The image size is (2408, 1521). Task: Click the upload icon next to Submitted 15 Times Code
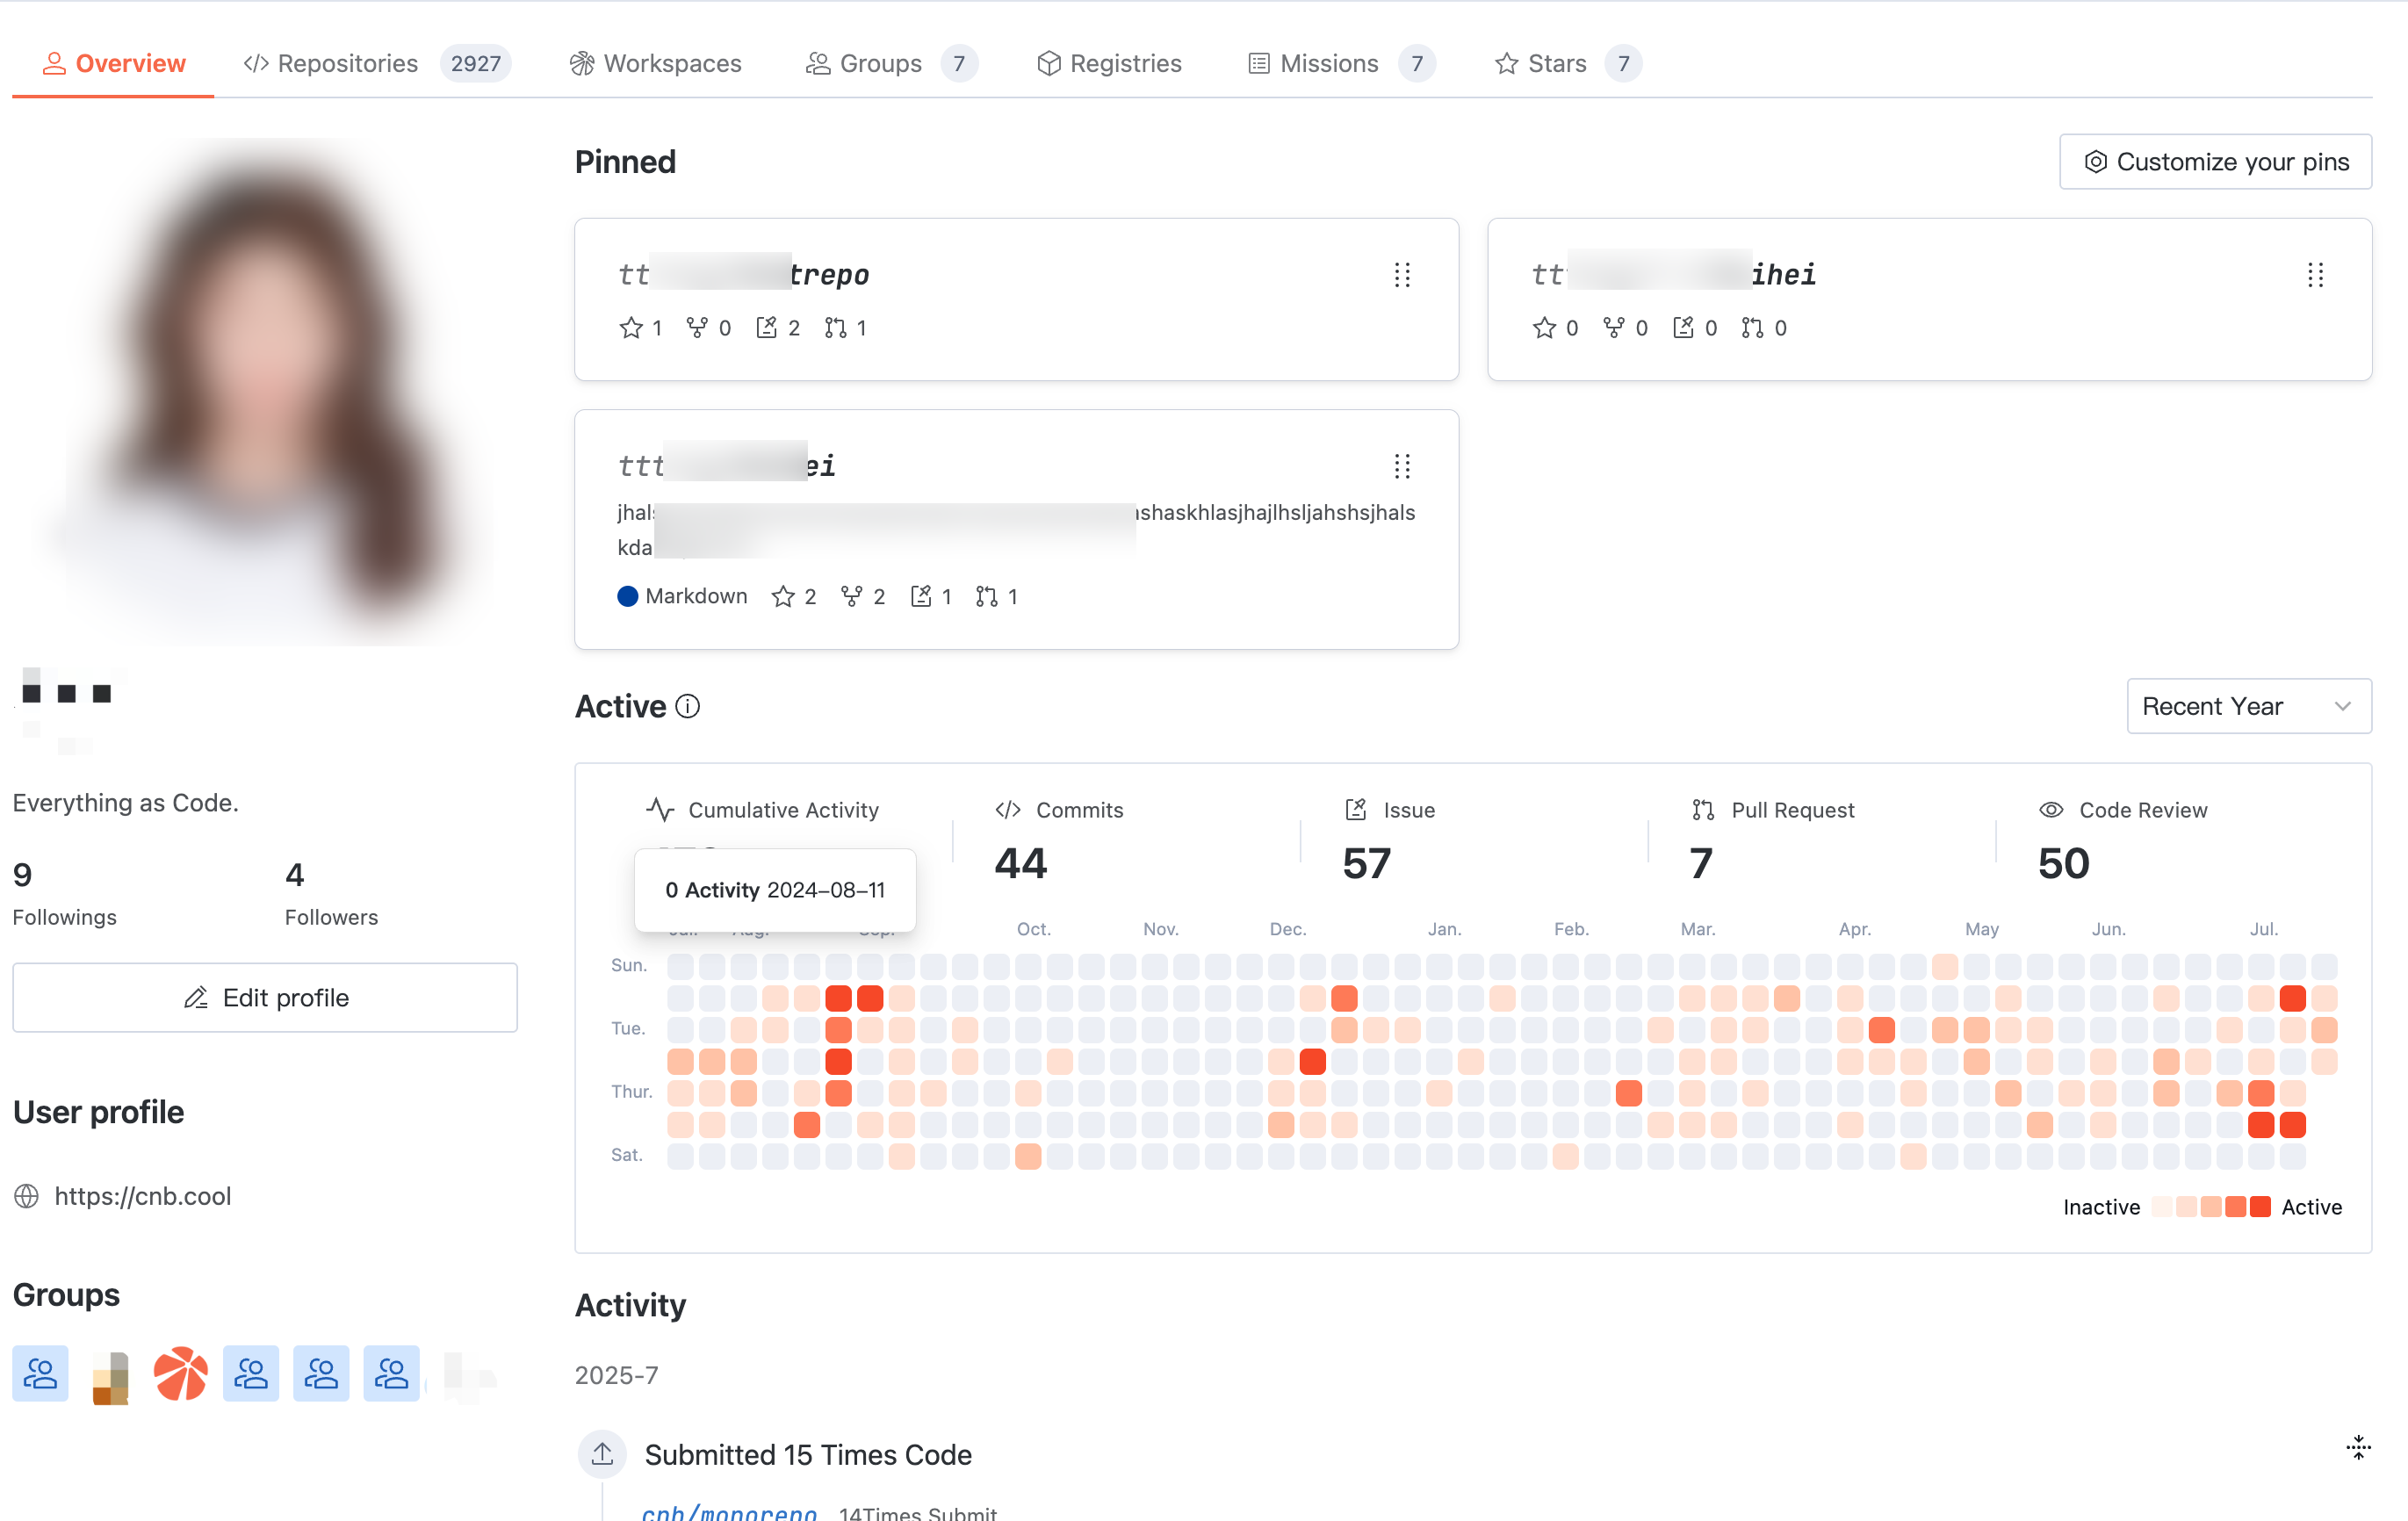[x=602, y=1454]
